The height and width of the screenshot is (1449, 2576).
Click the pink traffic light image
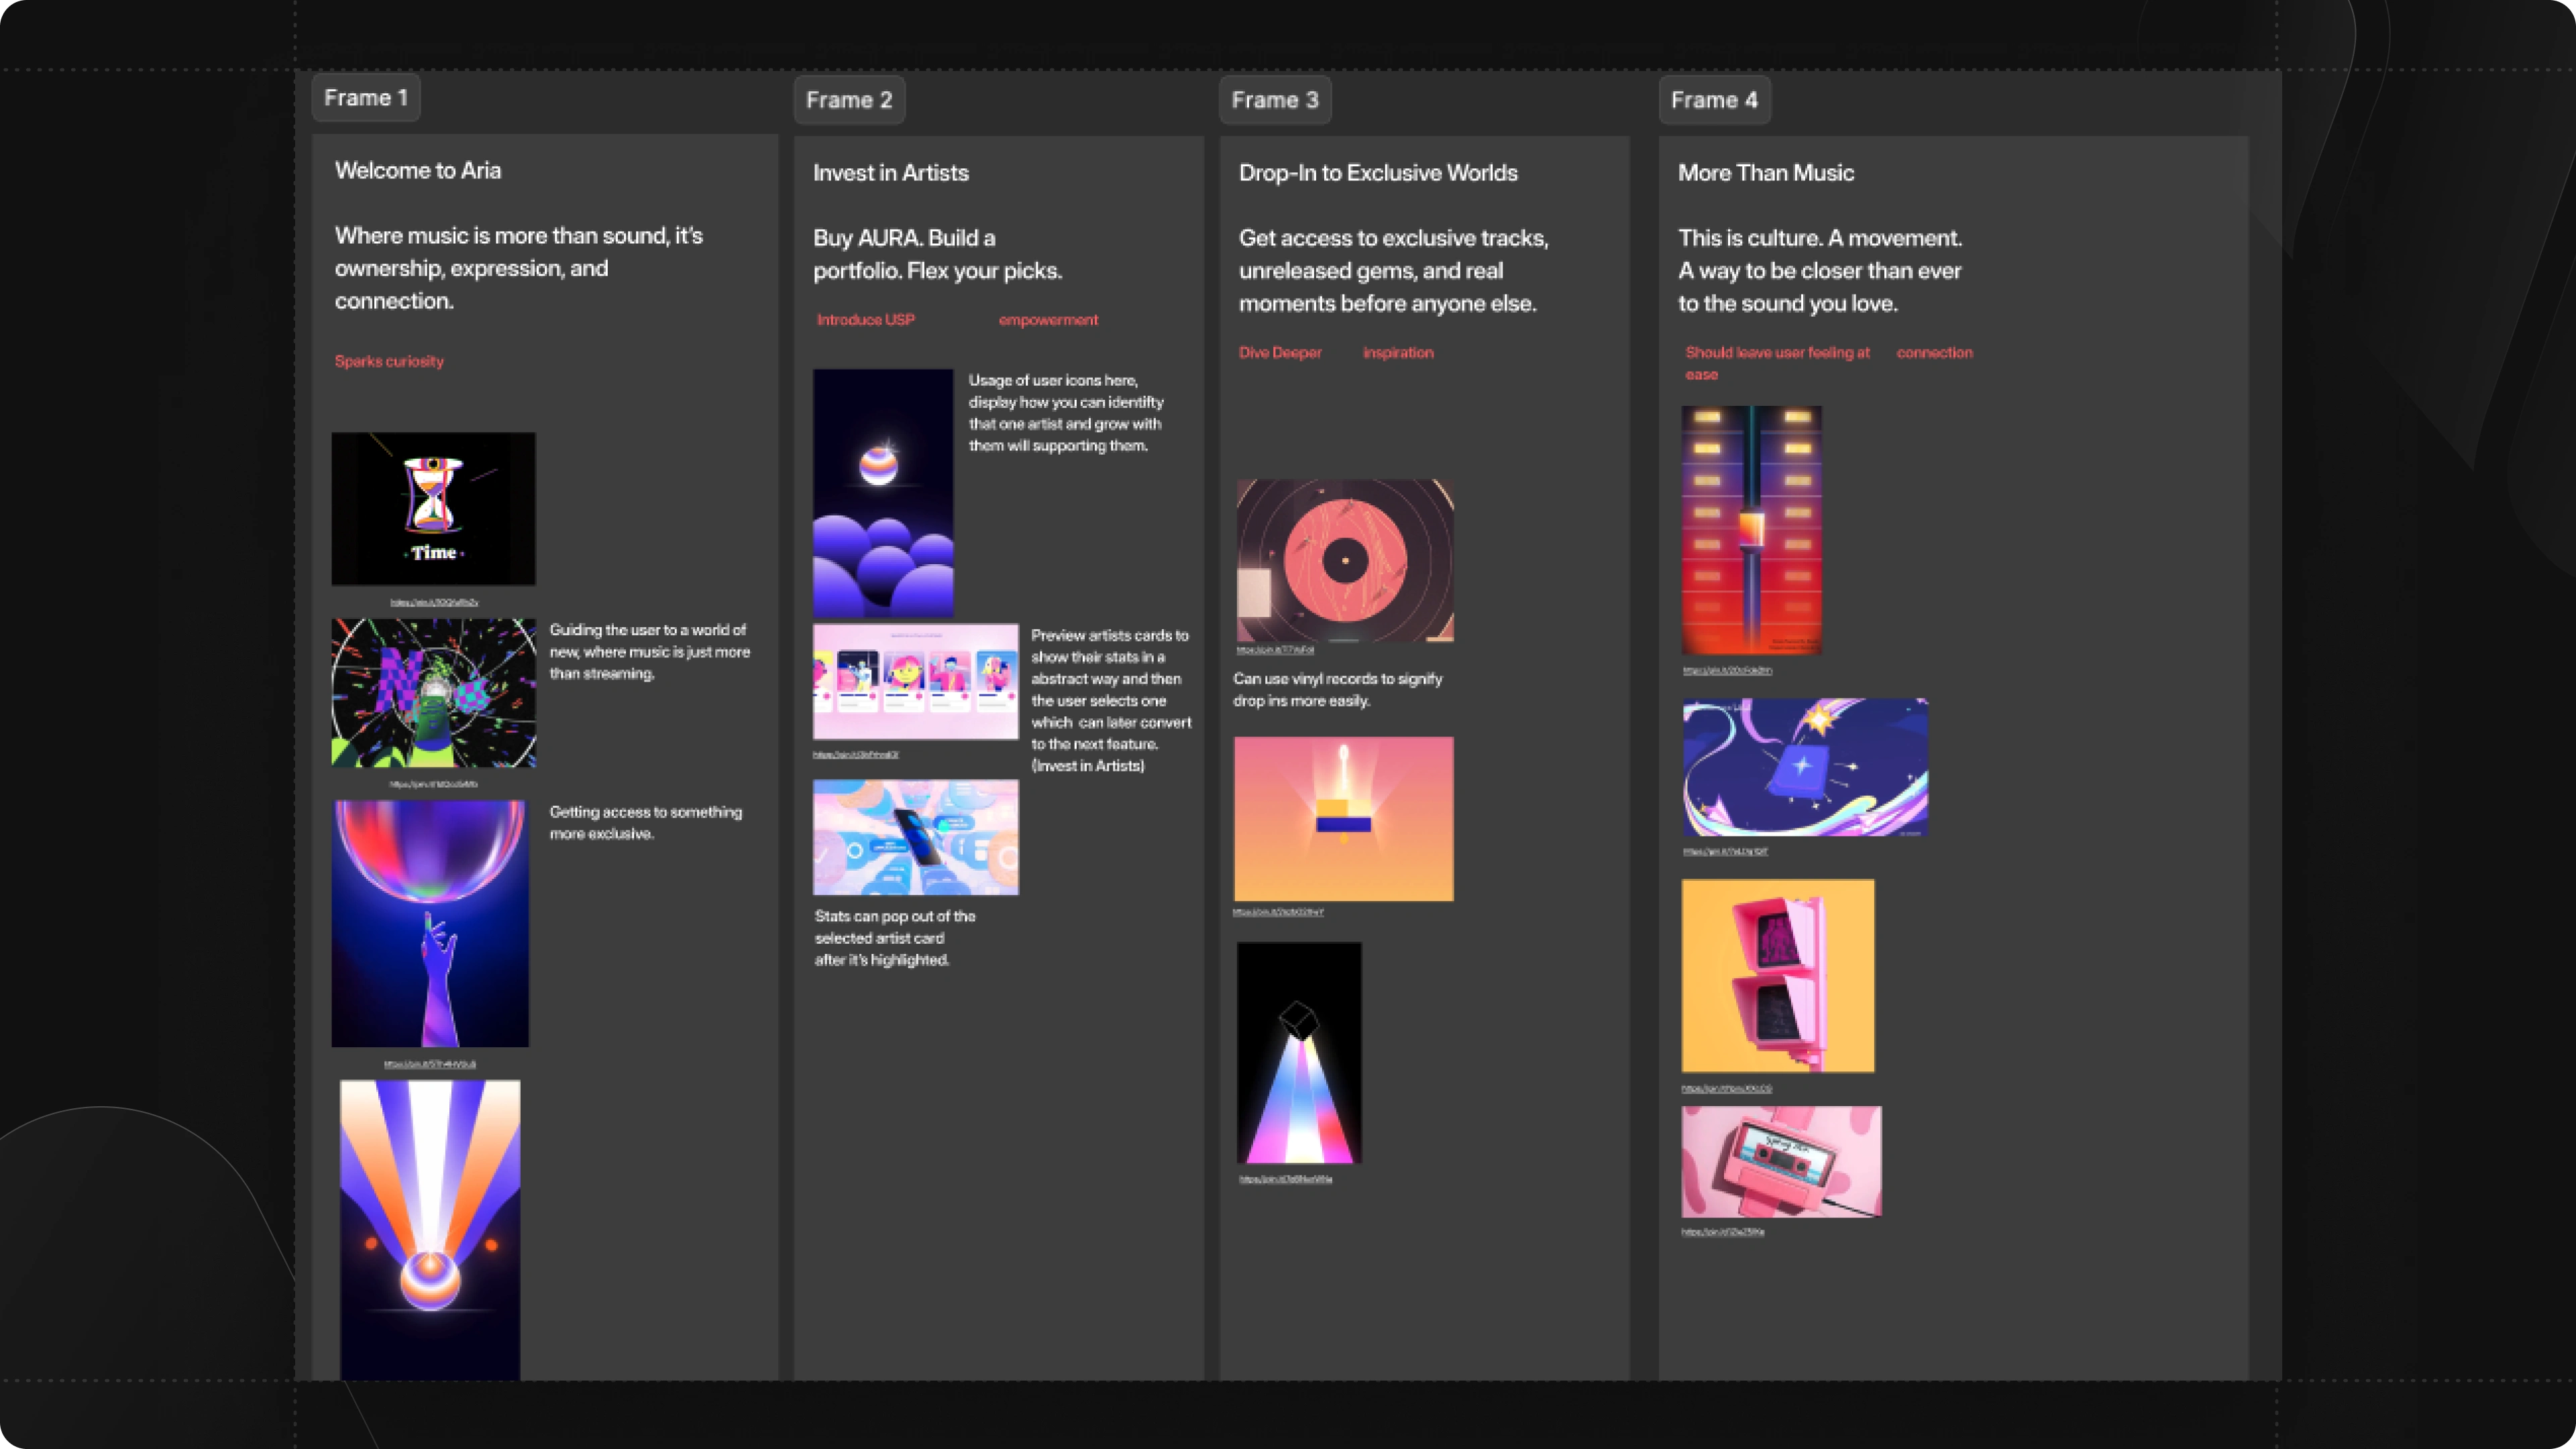[1778, 975]
